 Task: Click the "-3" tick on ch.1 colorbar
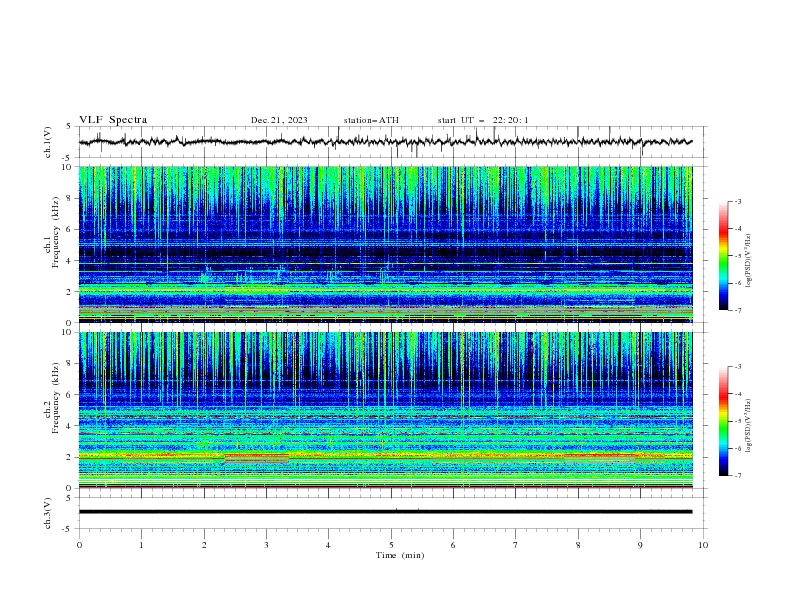click(x=738, y=201)
